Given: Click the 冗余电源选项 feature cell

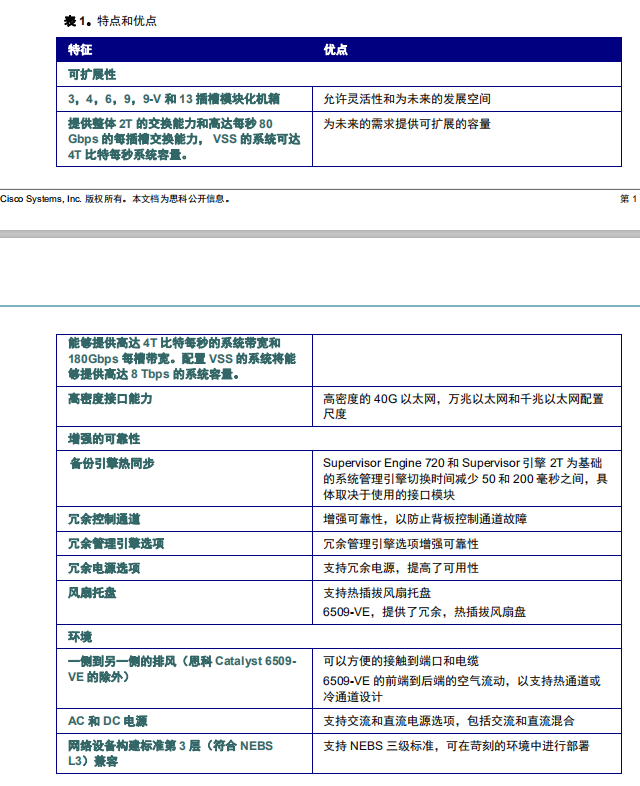Looking at the screenshot, I should pyautogui.click(x=104, y=568).
